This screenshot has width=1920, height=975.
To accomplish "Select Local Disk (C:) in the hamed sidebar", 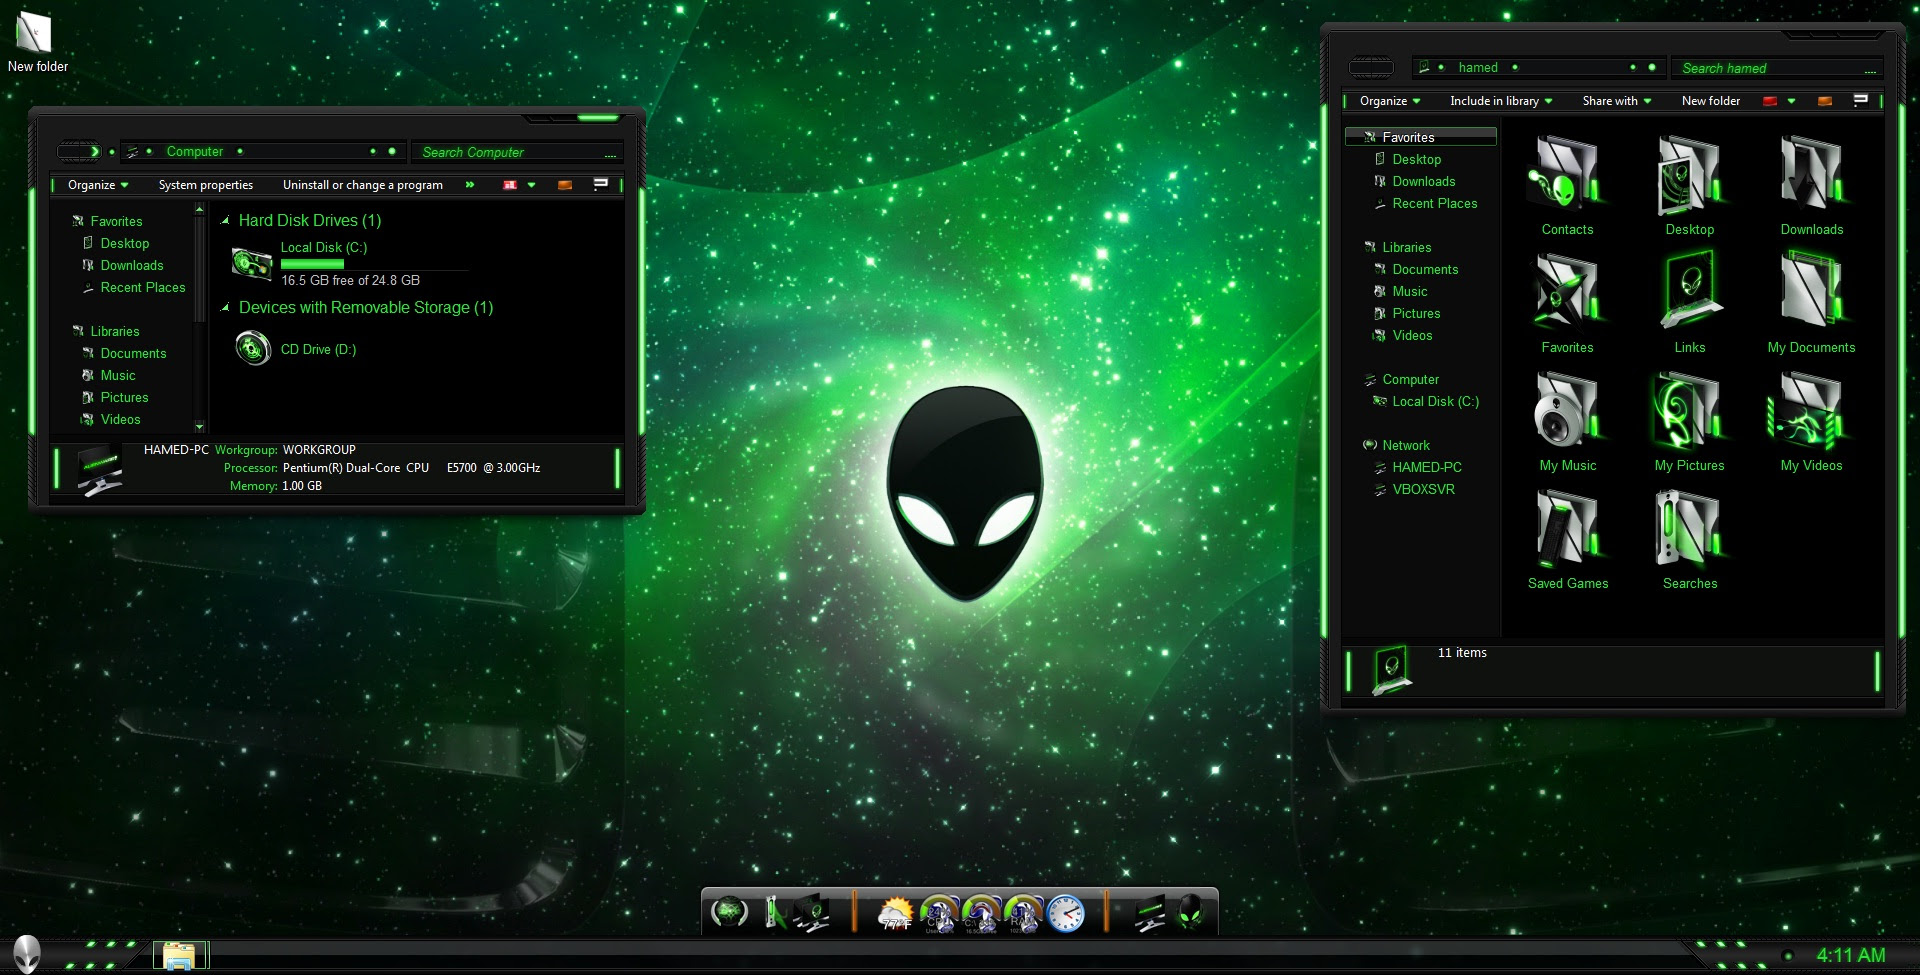I will [1435, 402].
